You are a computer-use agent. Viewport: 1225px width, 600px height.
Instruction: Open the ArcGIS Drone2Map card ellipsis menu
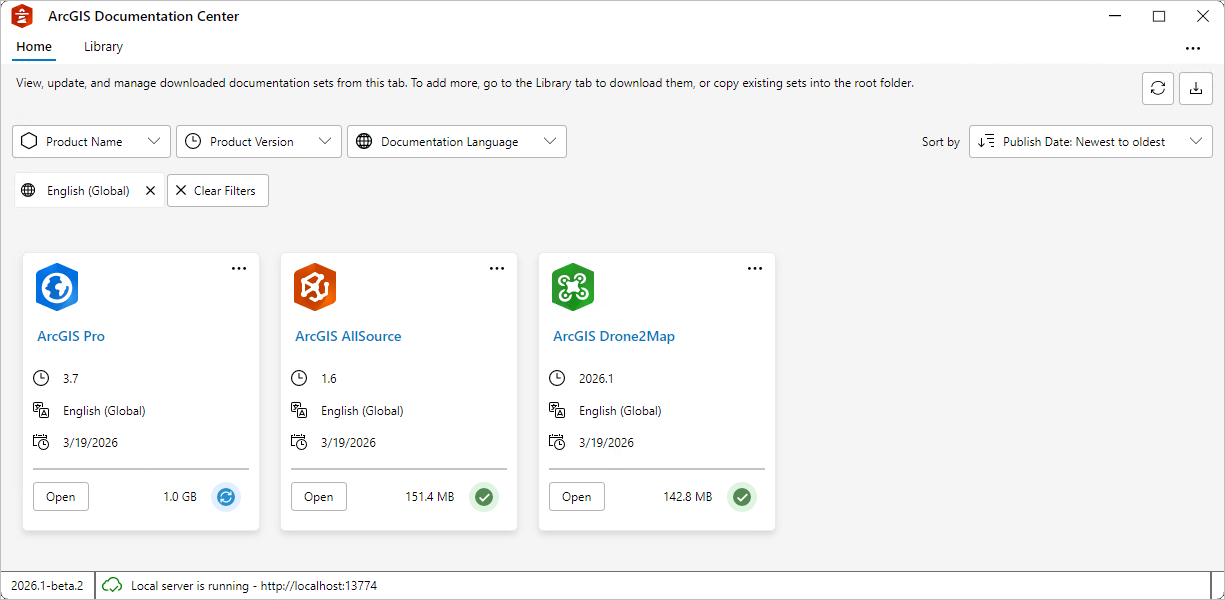(x=755, y=268)
